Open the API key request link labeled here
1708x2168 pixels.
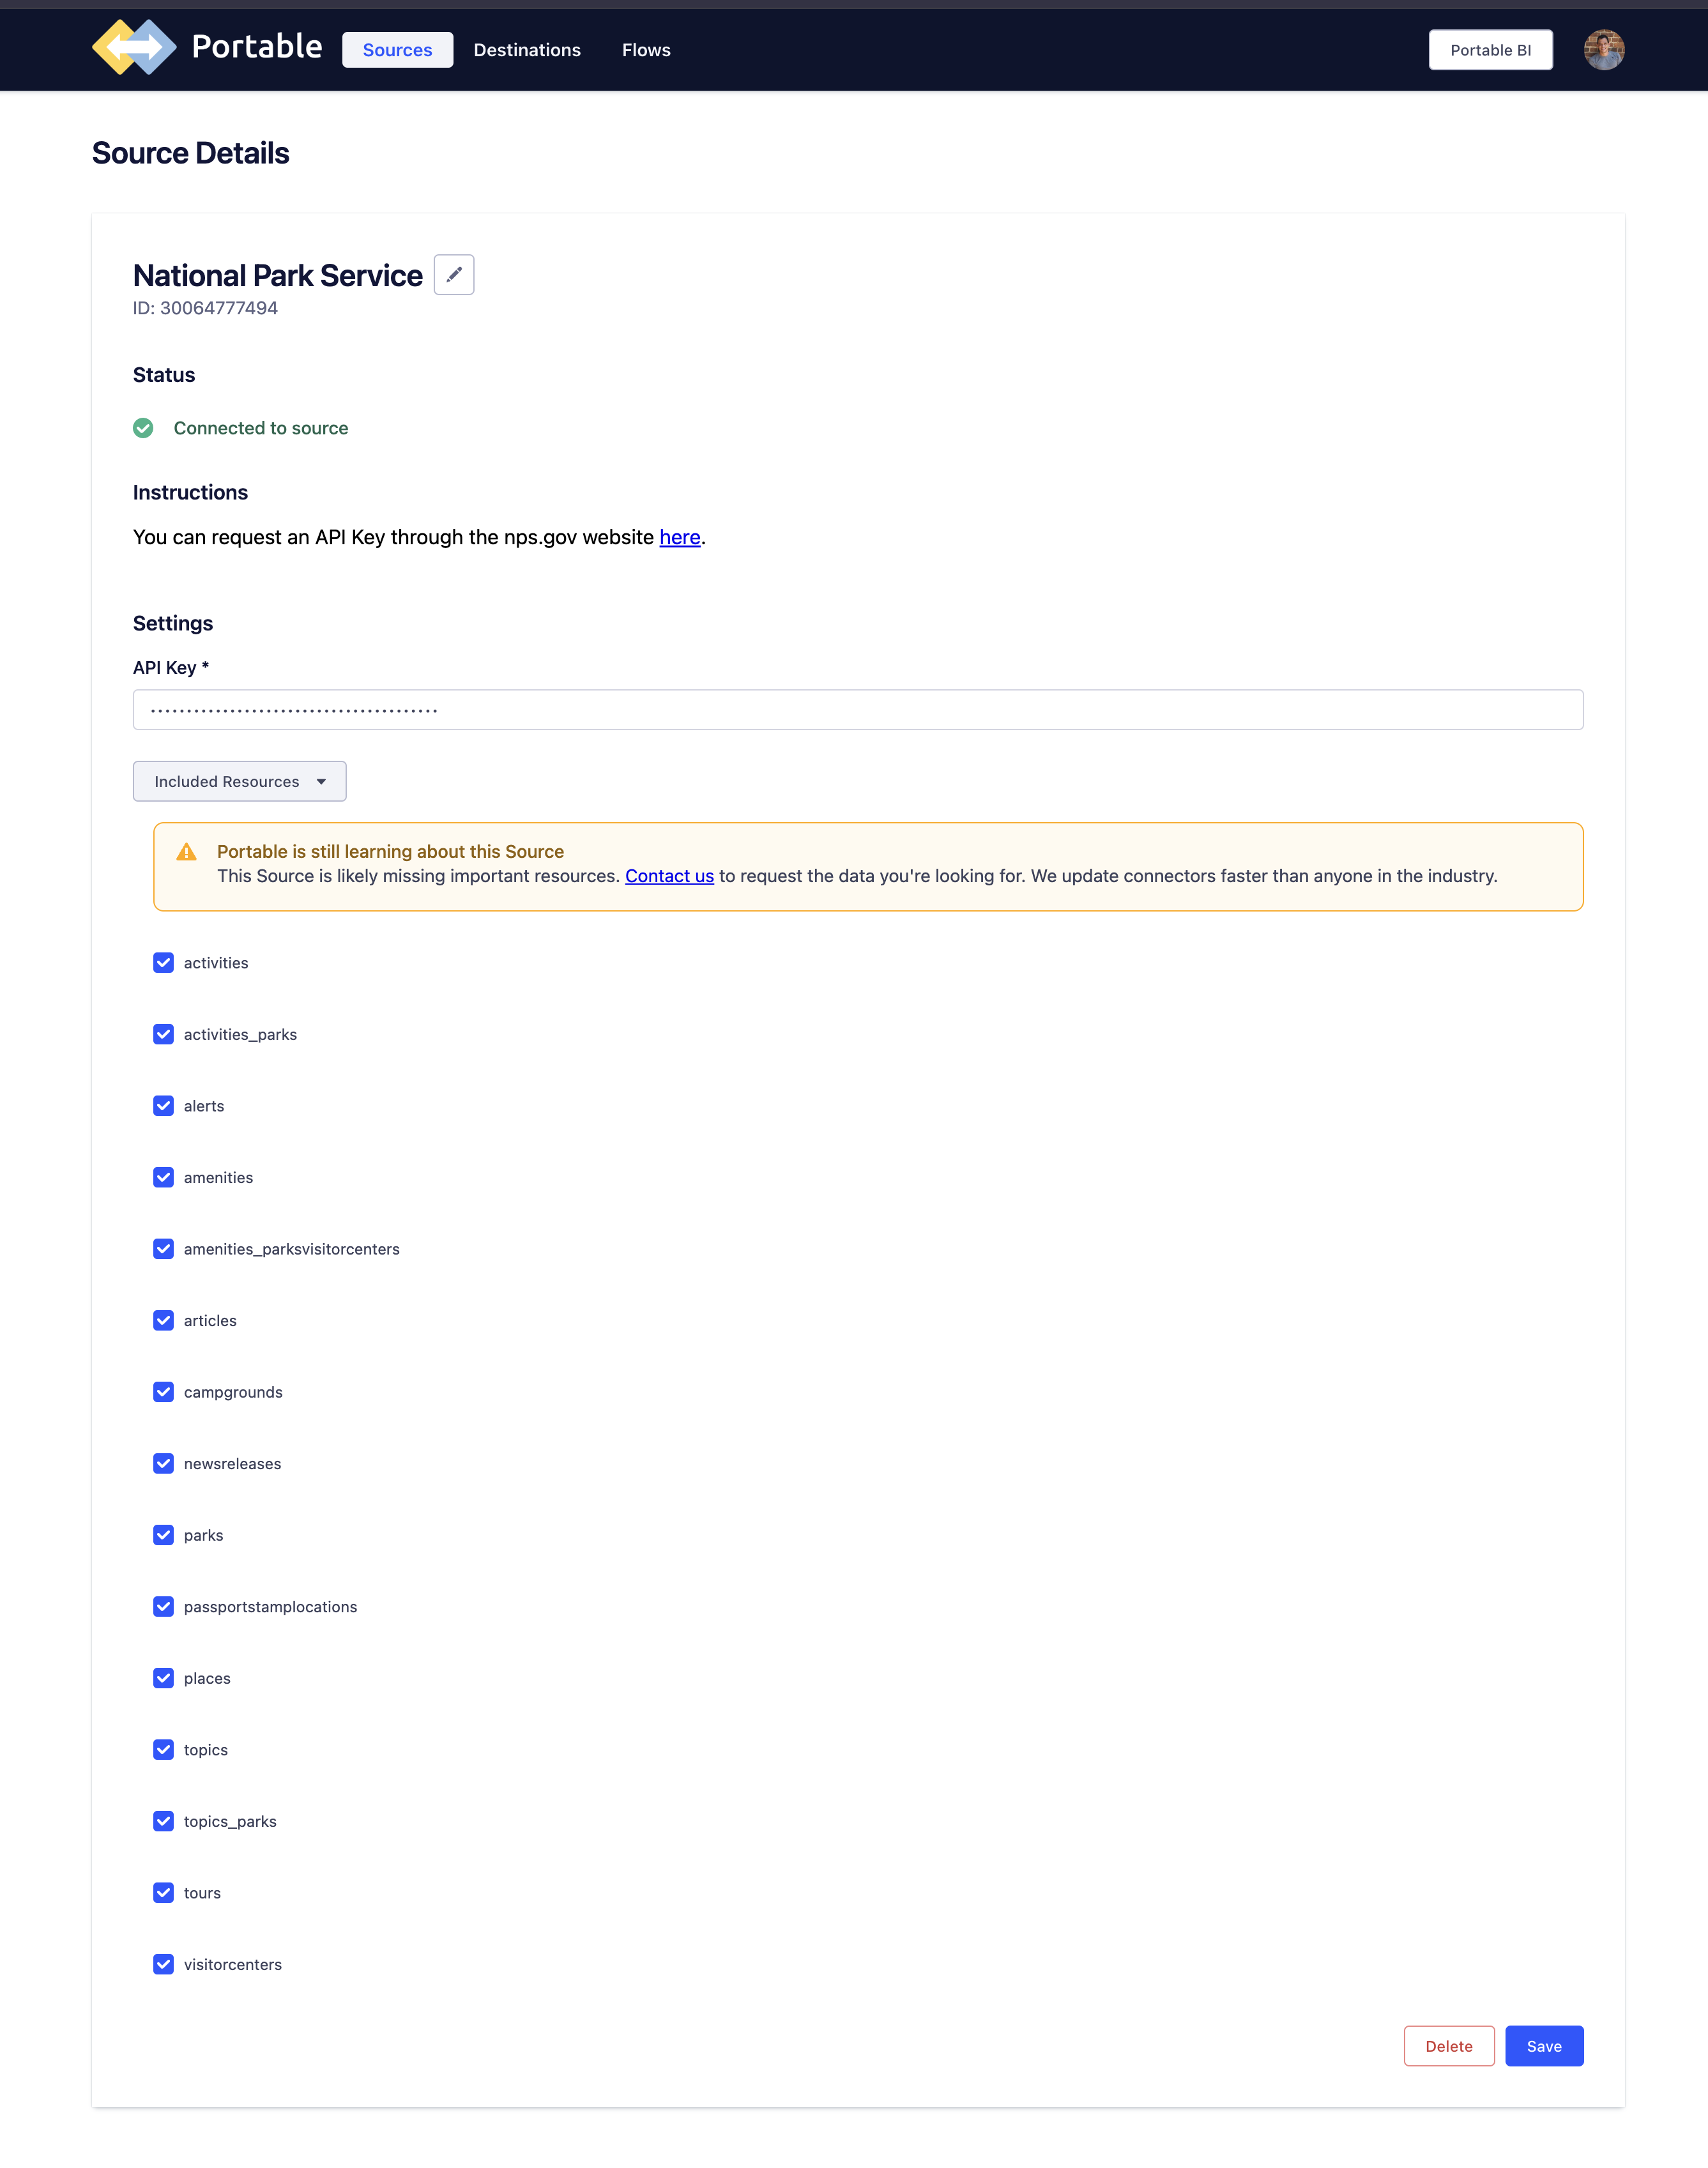click(x=679, y=537)
